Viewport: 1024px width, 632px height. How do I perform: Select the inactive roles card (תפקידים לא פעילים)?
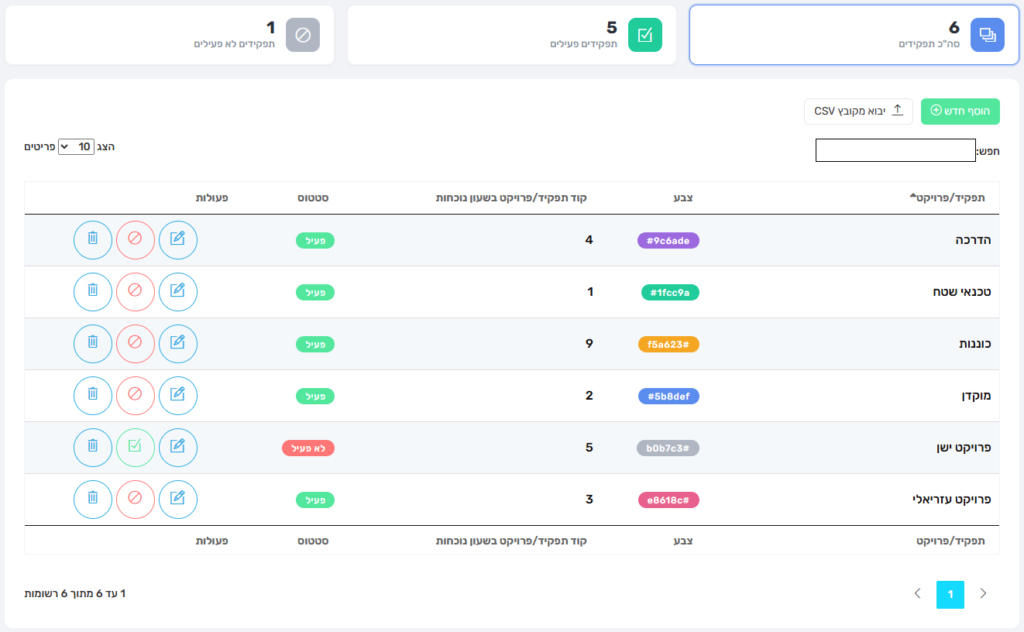point(170,35)
